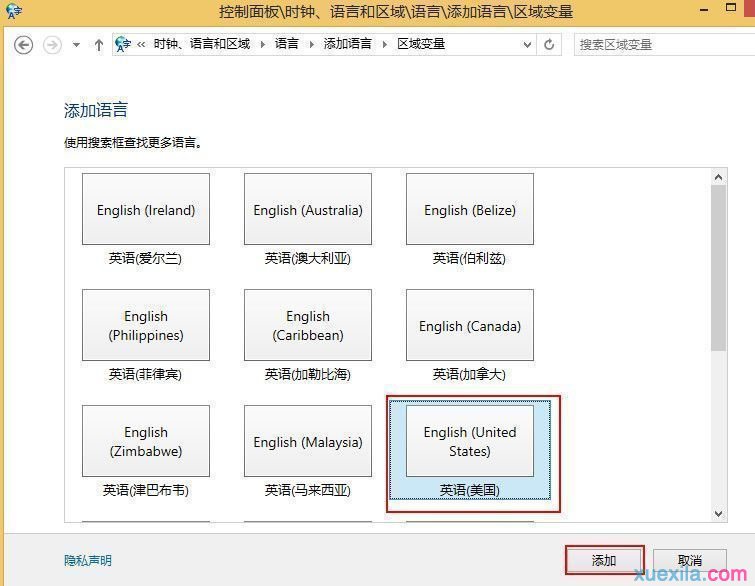Click the 英语(加拿大) label
This screenshot has width=755, height=586.
(x=469, y=374)
